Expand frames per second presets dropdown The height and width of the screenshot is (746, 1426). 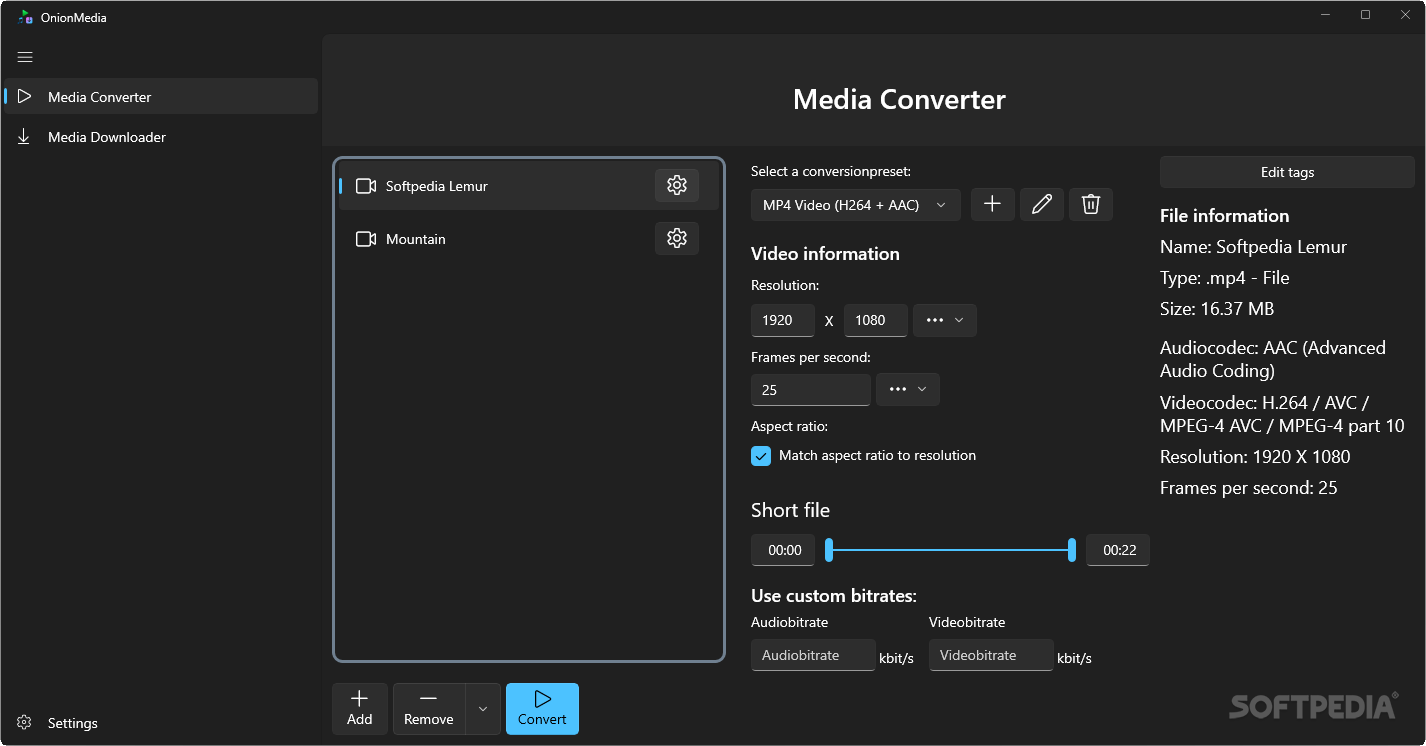908,389
